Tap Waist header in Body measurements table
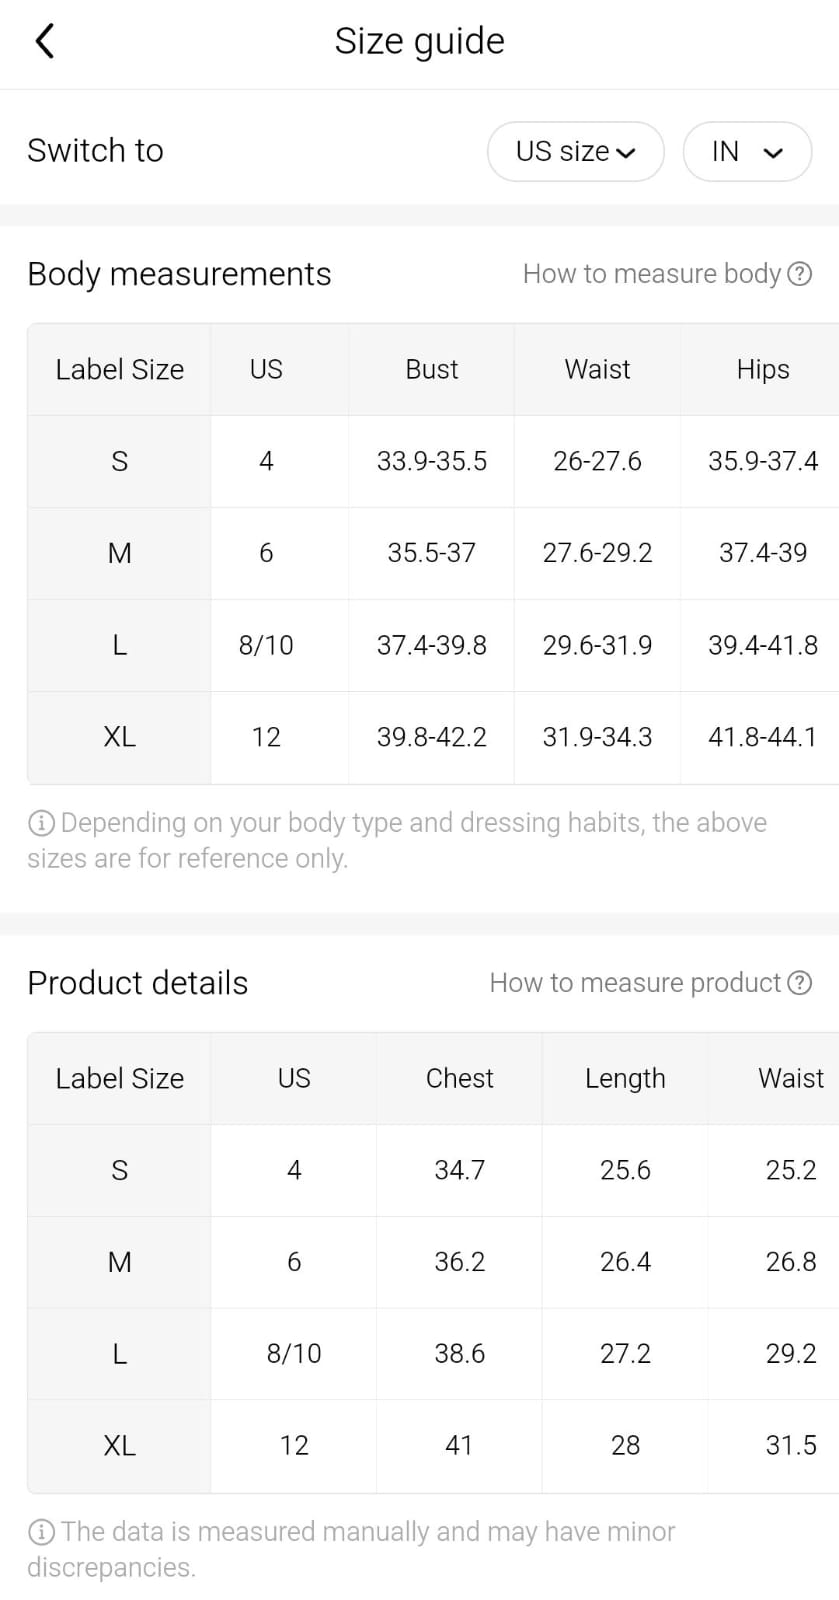This screenshot has height=1600, width=839. (x=597, y=370)
